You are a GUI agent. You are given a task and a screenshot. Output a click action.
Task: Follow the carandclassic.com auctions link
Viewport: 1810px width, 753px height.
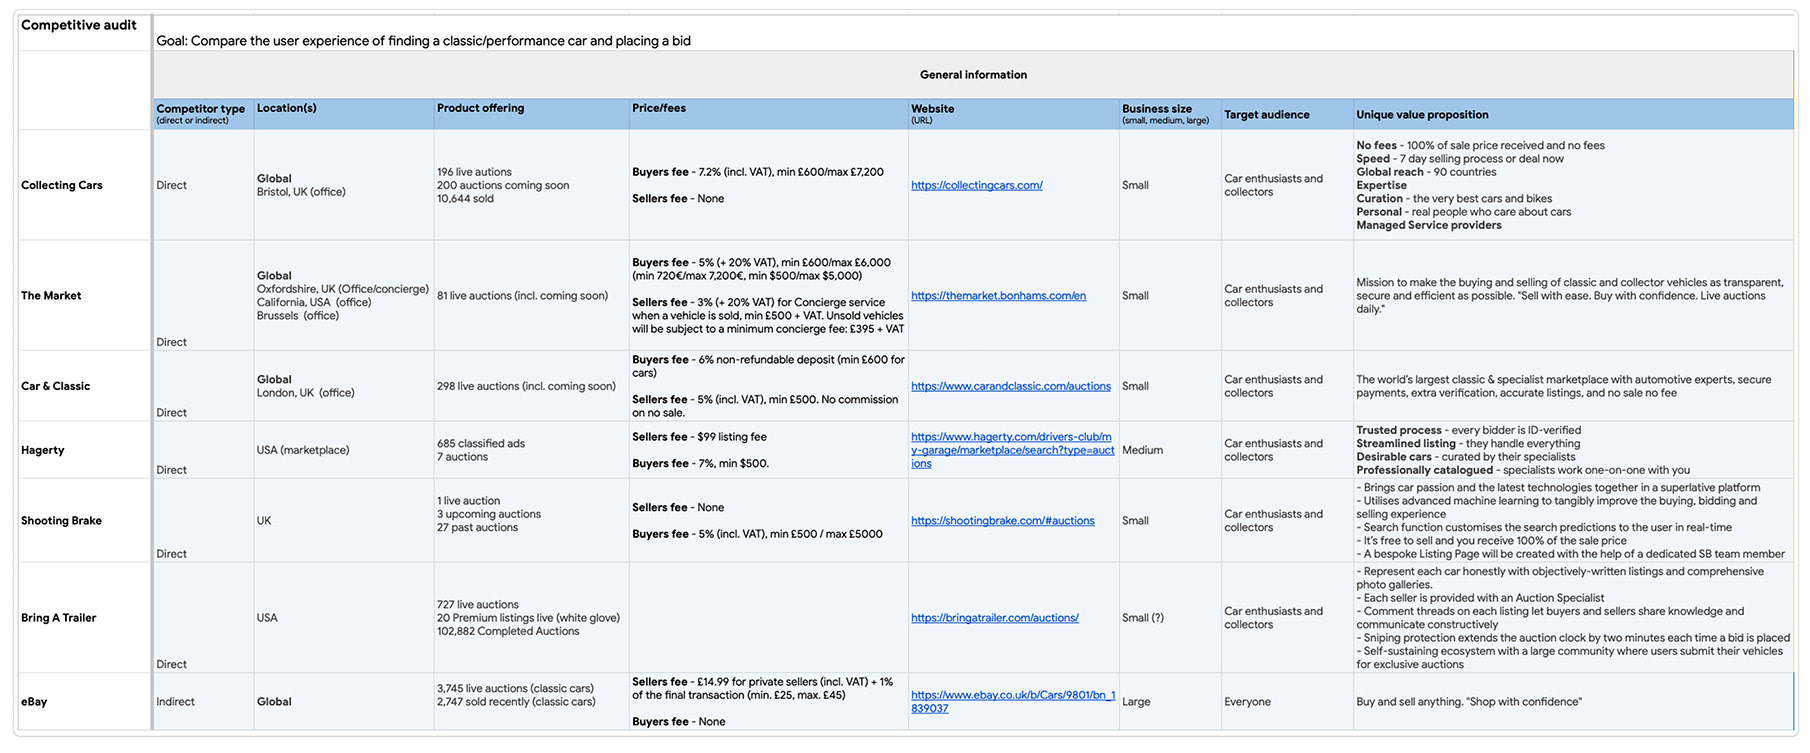(1010, 386)
